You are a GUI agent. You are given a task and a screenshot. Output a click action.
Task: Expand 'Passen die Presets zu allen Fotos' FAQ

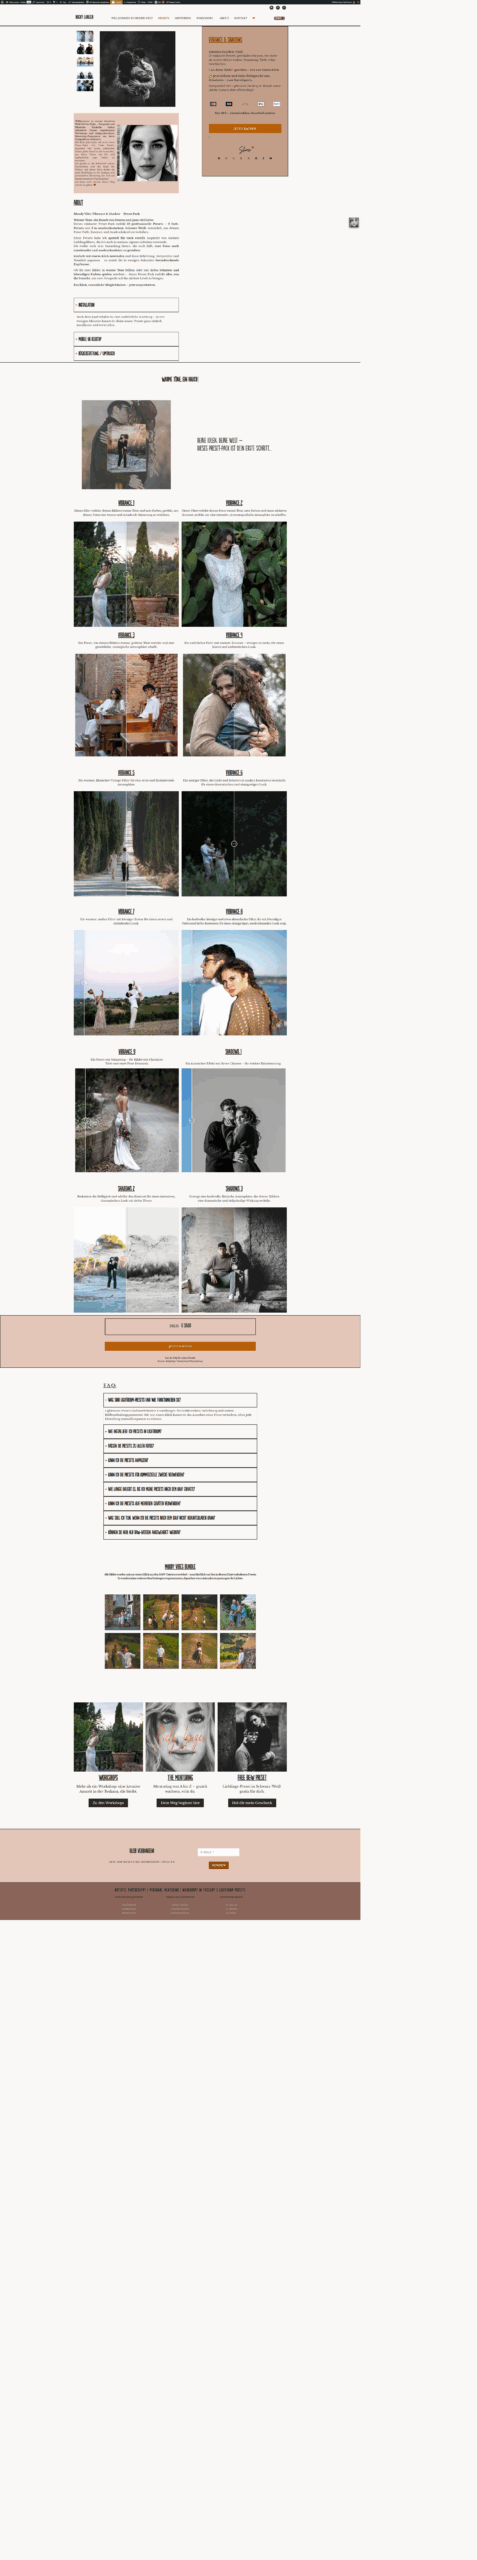(x=180, y=1445)
